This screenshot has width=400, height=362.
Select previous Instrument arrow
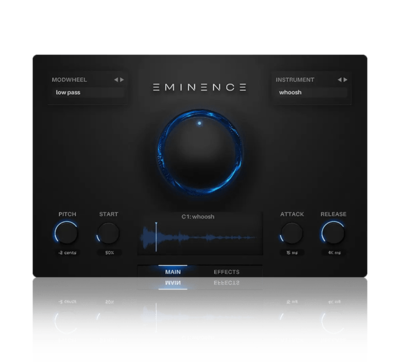tap(340, 80)
